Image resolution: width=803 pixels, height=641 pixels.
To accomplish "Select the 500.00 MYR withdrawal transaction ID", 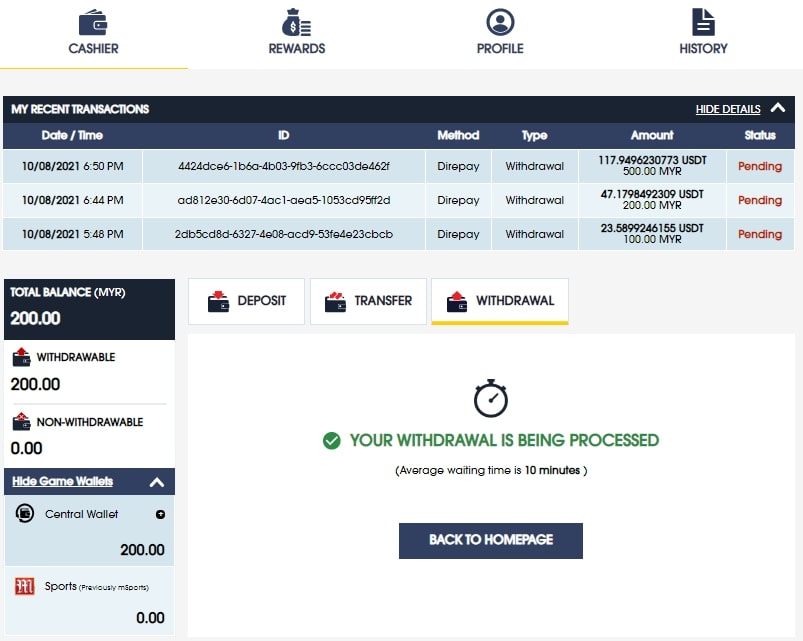I will click(283, 166).
